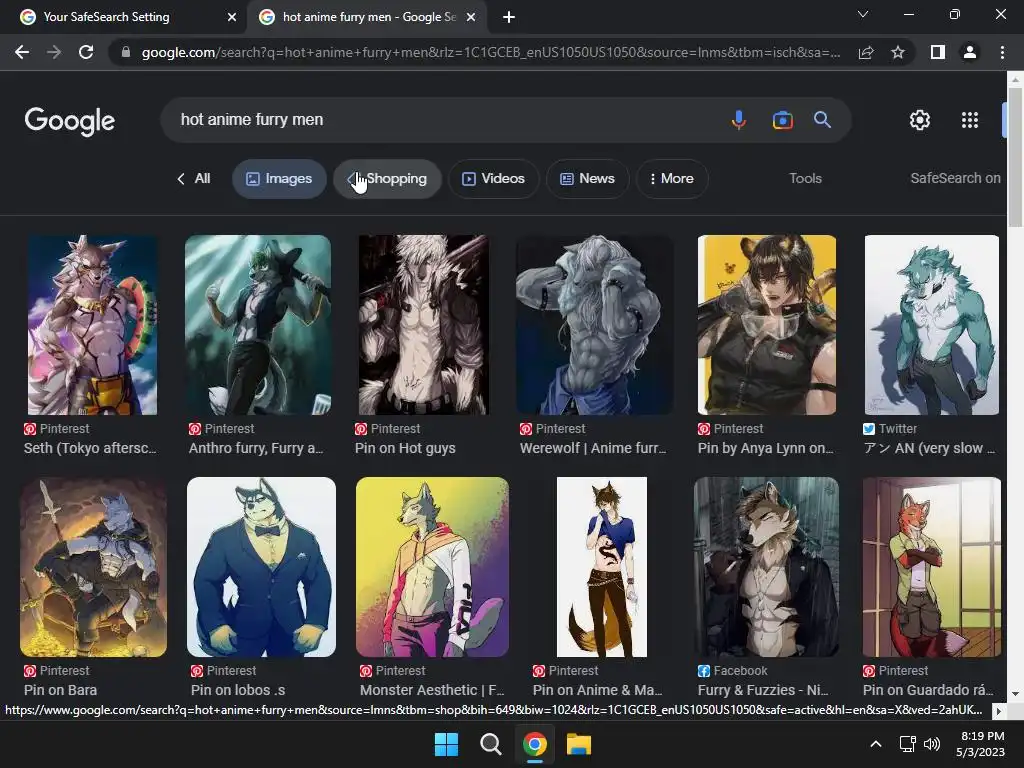
Task: Open the Google apps grid
Action: (970, 120)
